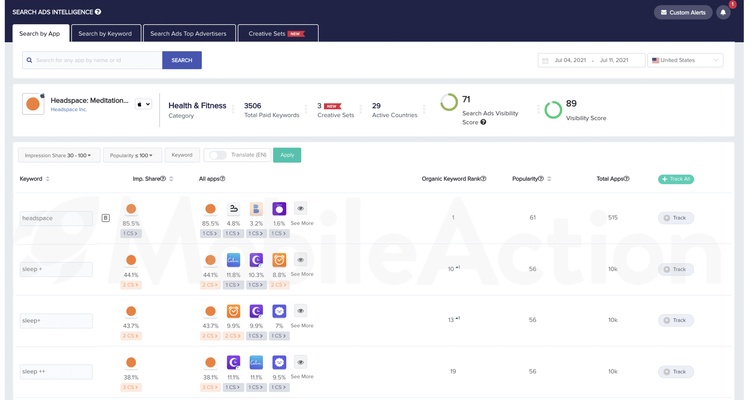Click the Visibility Score 89 gauge

[553, 110]
